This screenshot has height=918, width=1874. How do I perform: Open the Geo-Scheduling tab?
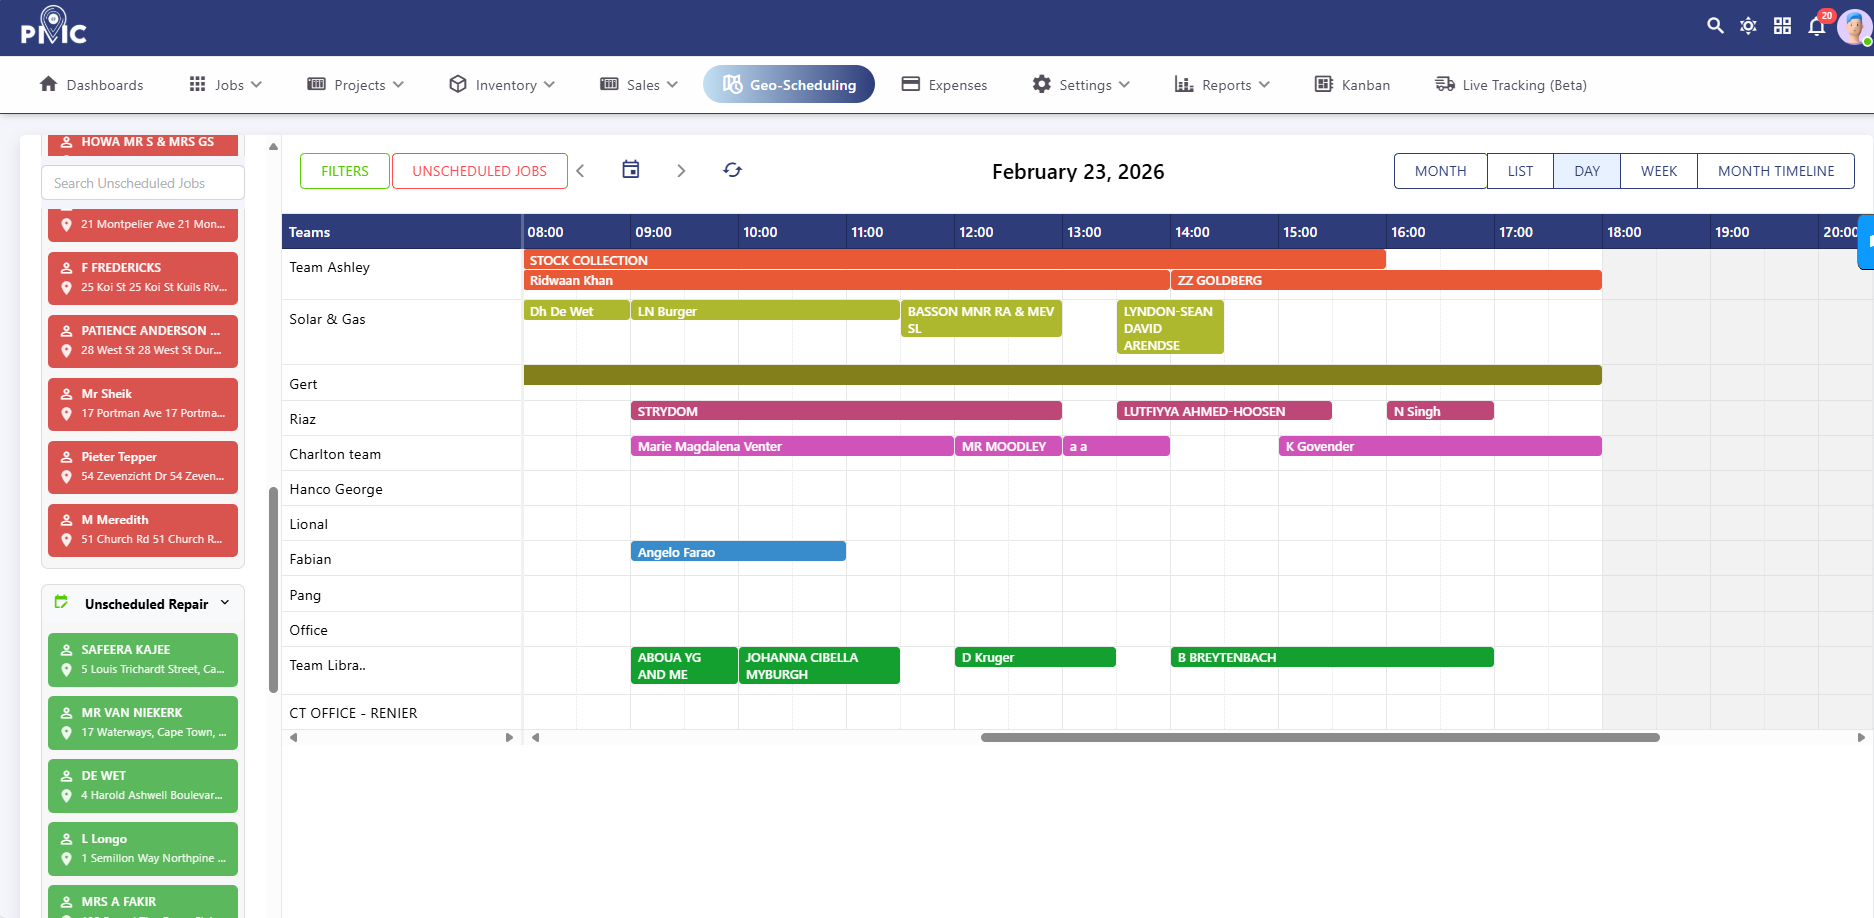tap(789, 84)
